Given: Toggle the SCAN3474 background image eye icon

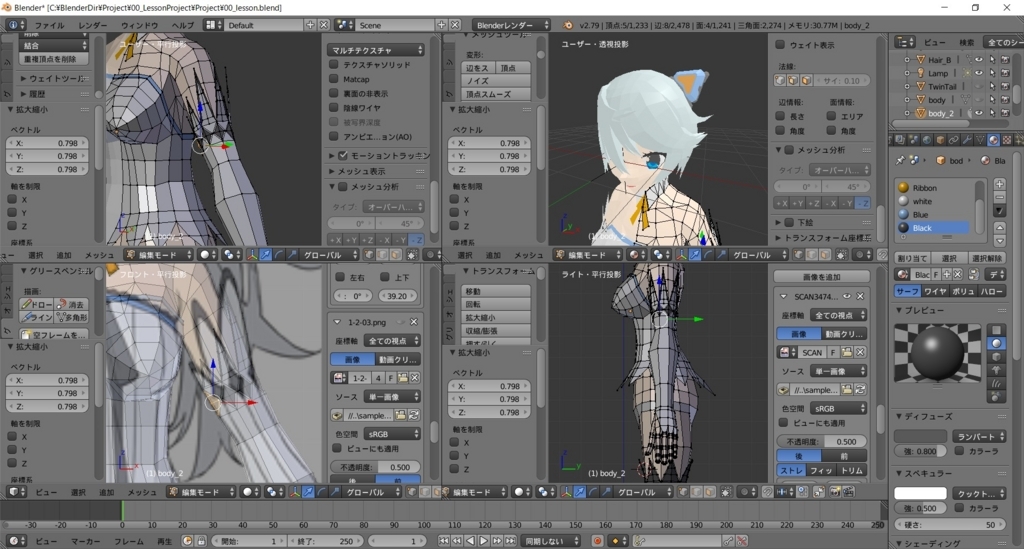Looking at the screenshot, I should click(847, 296).
